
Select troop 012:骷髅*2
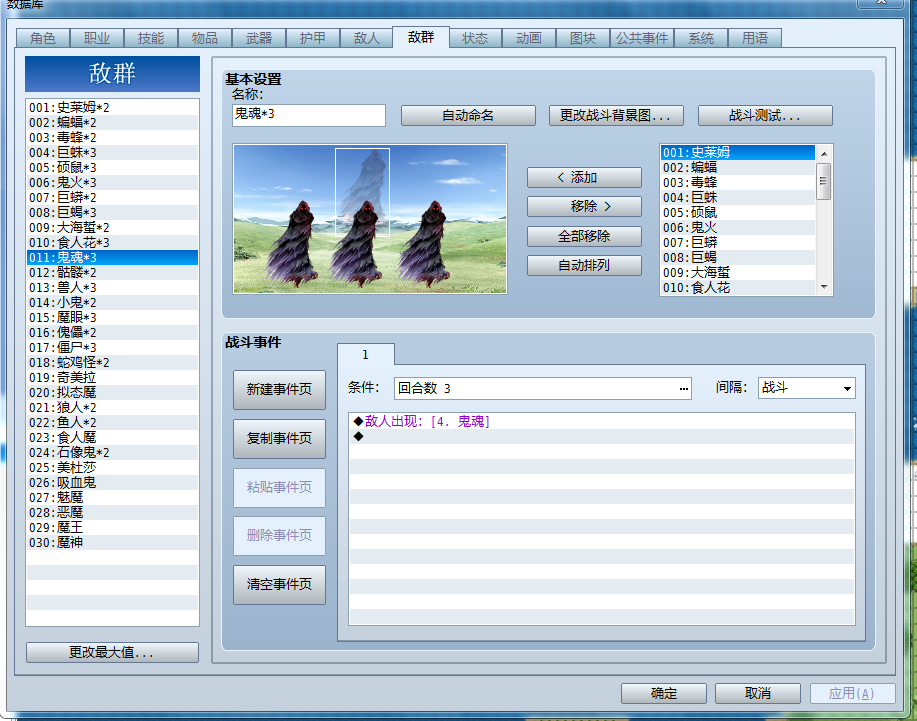click(112, 272)
